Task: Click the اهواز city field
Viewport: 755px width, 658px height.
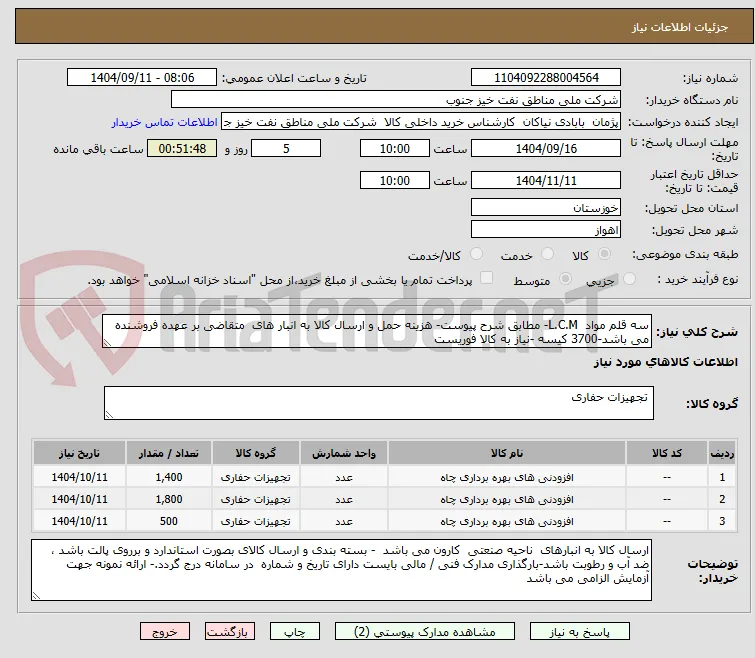Action: tap(546, 230)
